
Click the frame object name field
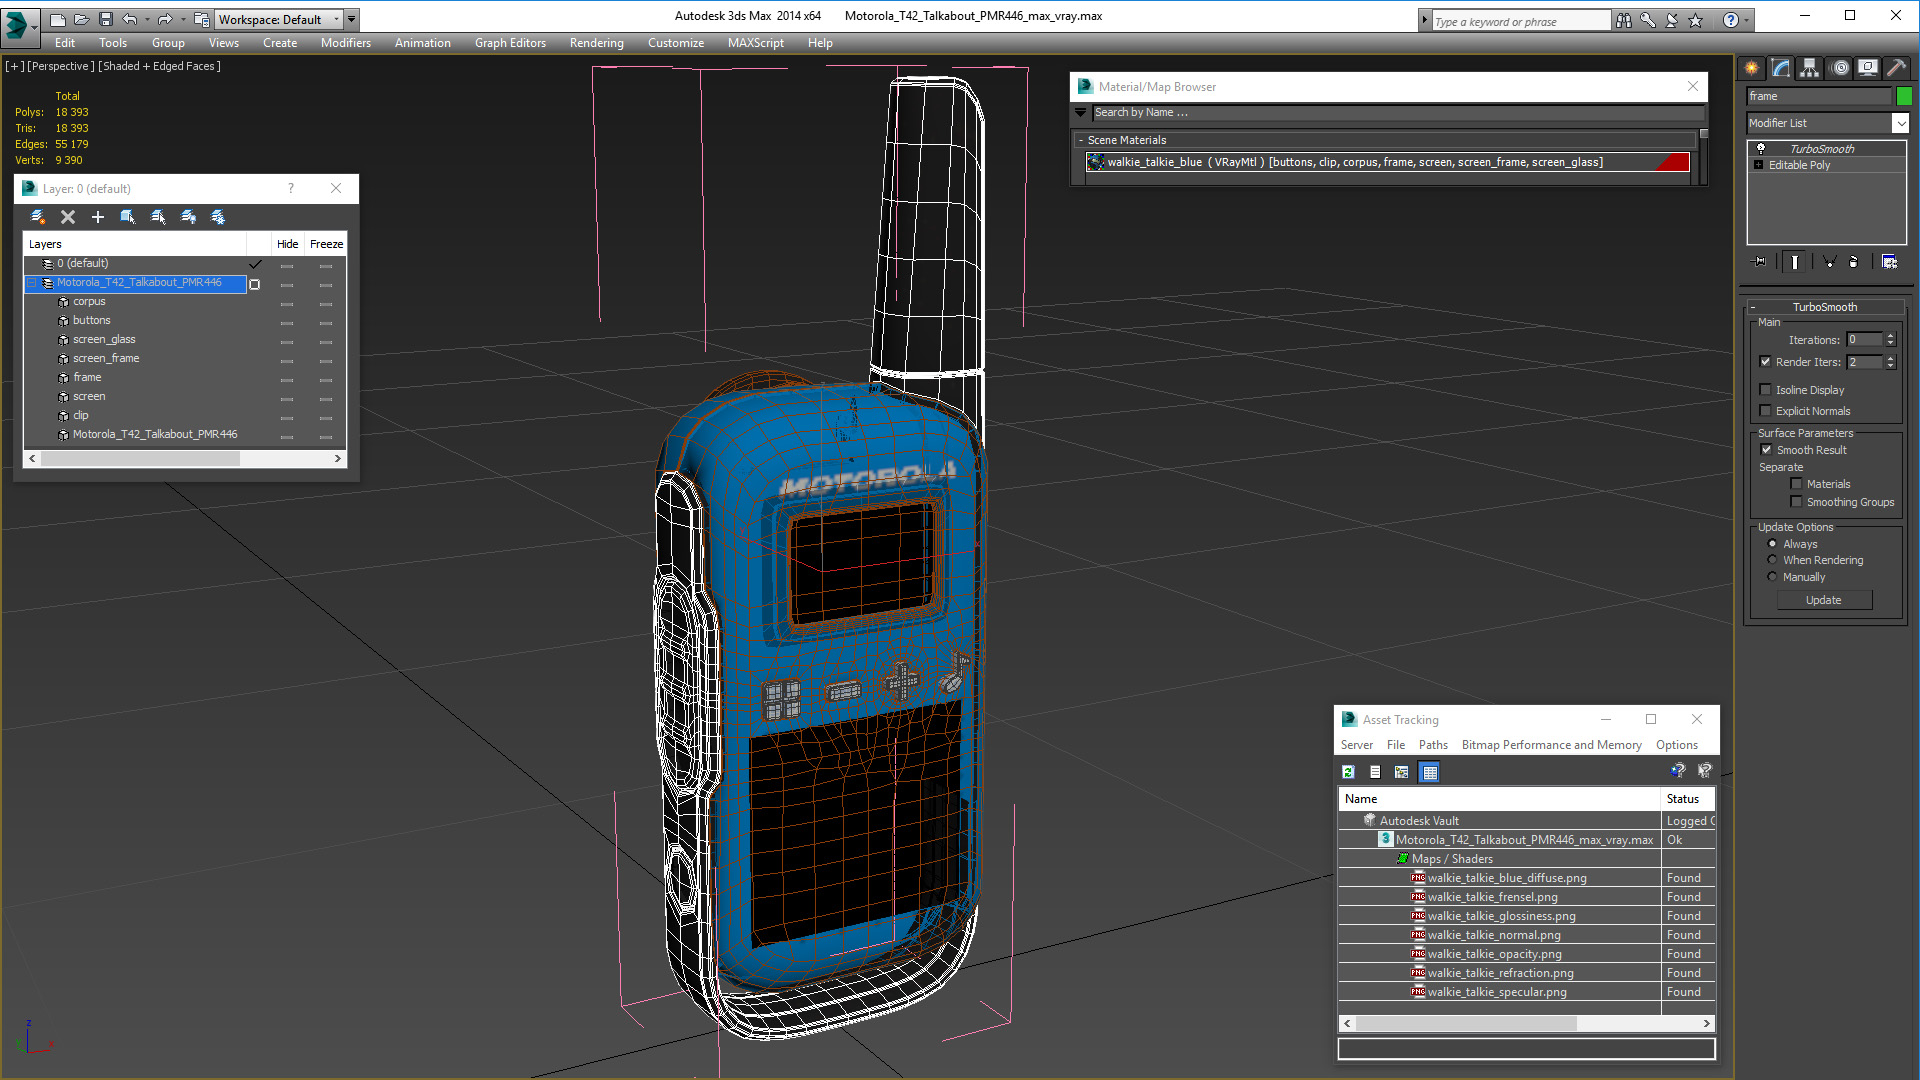[x=1819, y=96]
